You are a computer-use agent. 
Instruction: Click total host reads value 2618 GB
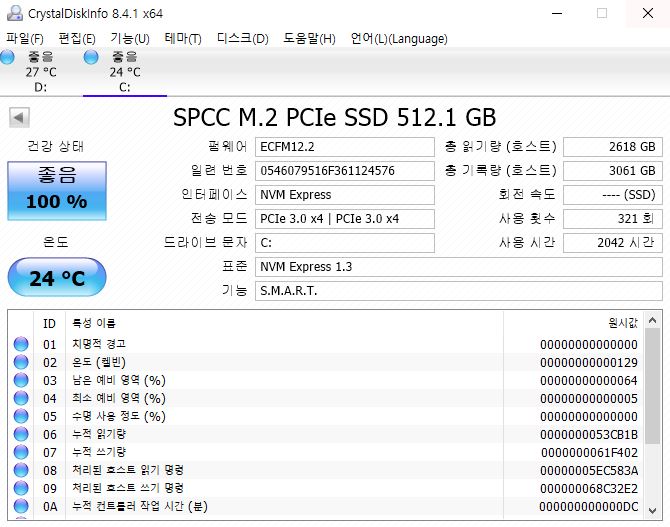(x=613, y=147)
